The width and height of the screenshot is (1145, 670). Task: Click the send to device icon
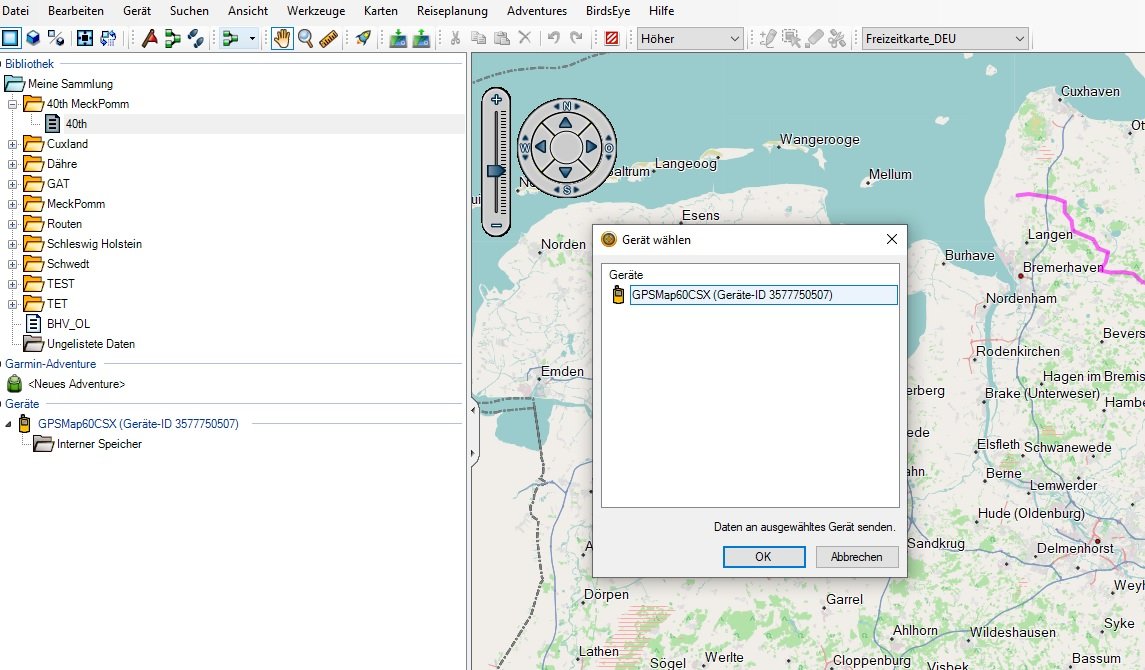(399, 39)
